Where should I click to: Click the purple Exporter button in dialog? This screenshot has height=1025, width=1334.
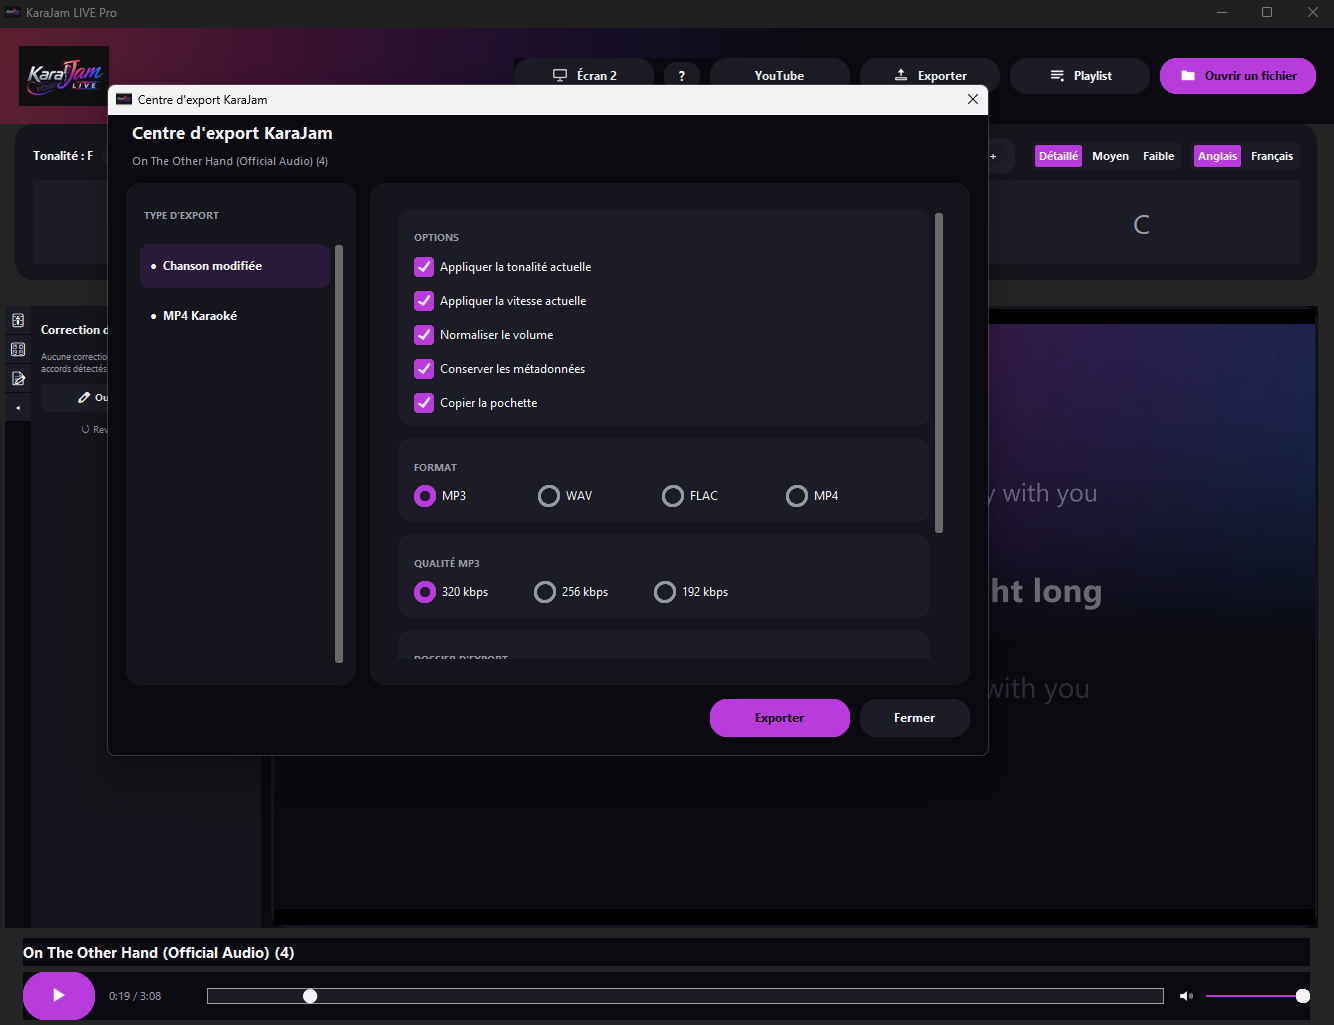coord(780,718)
